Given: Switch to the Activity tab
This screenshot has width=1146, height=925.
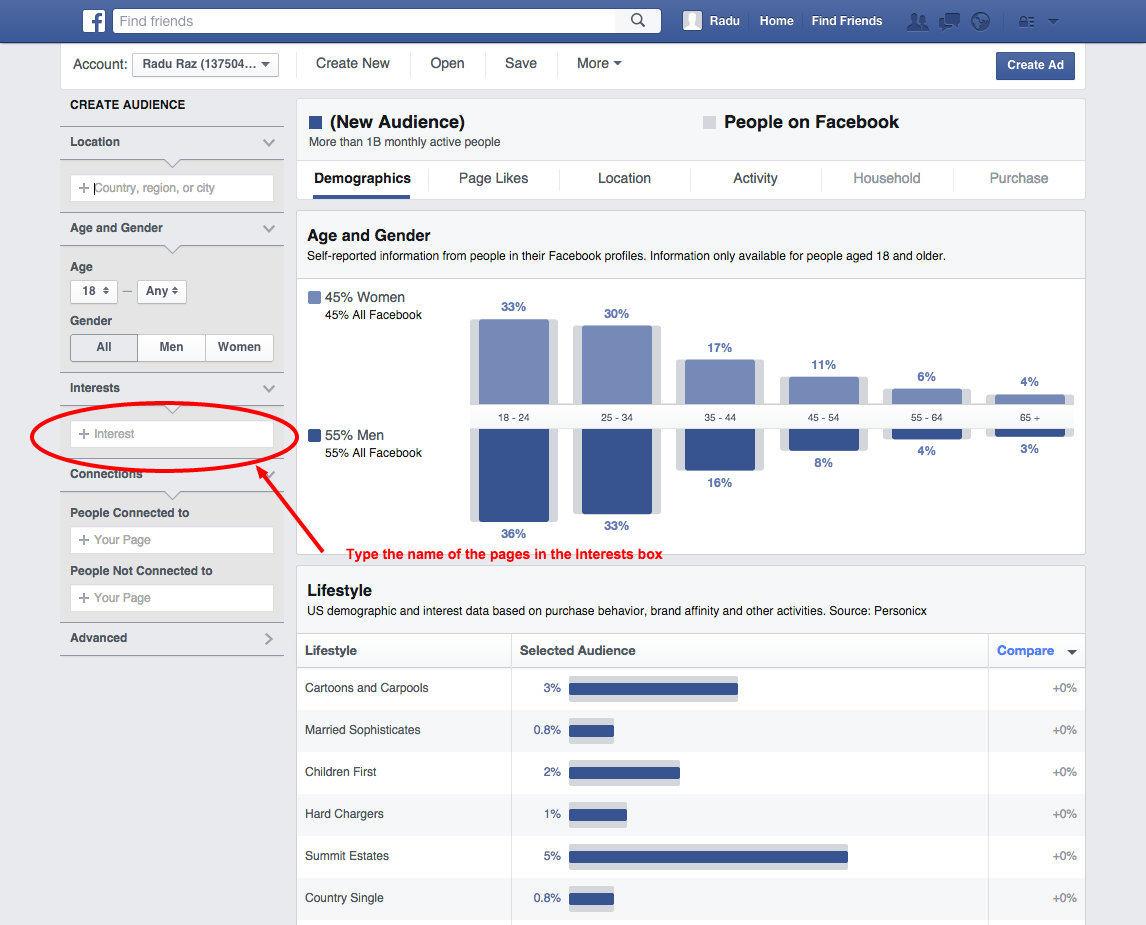Looking at the screenshot, I should (755, 178).
